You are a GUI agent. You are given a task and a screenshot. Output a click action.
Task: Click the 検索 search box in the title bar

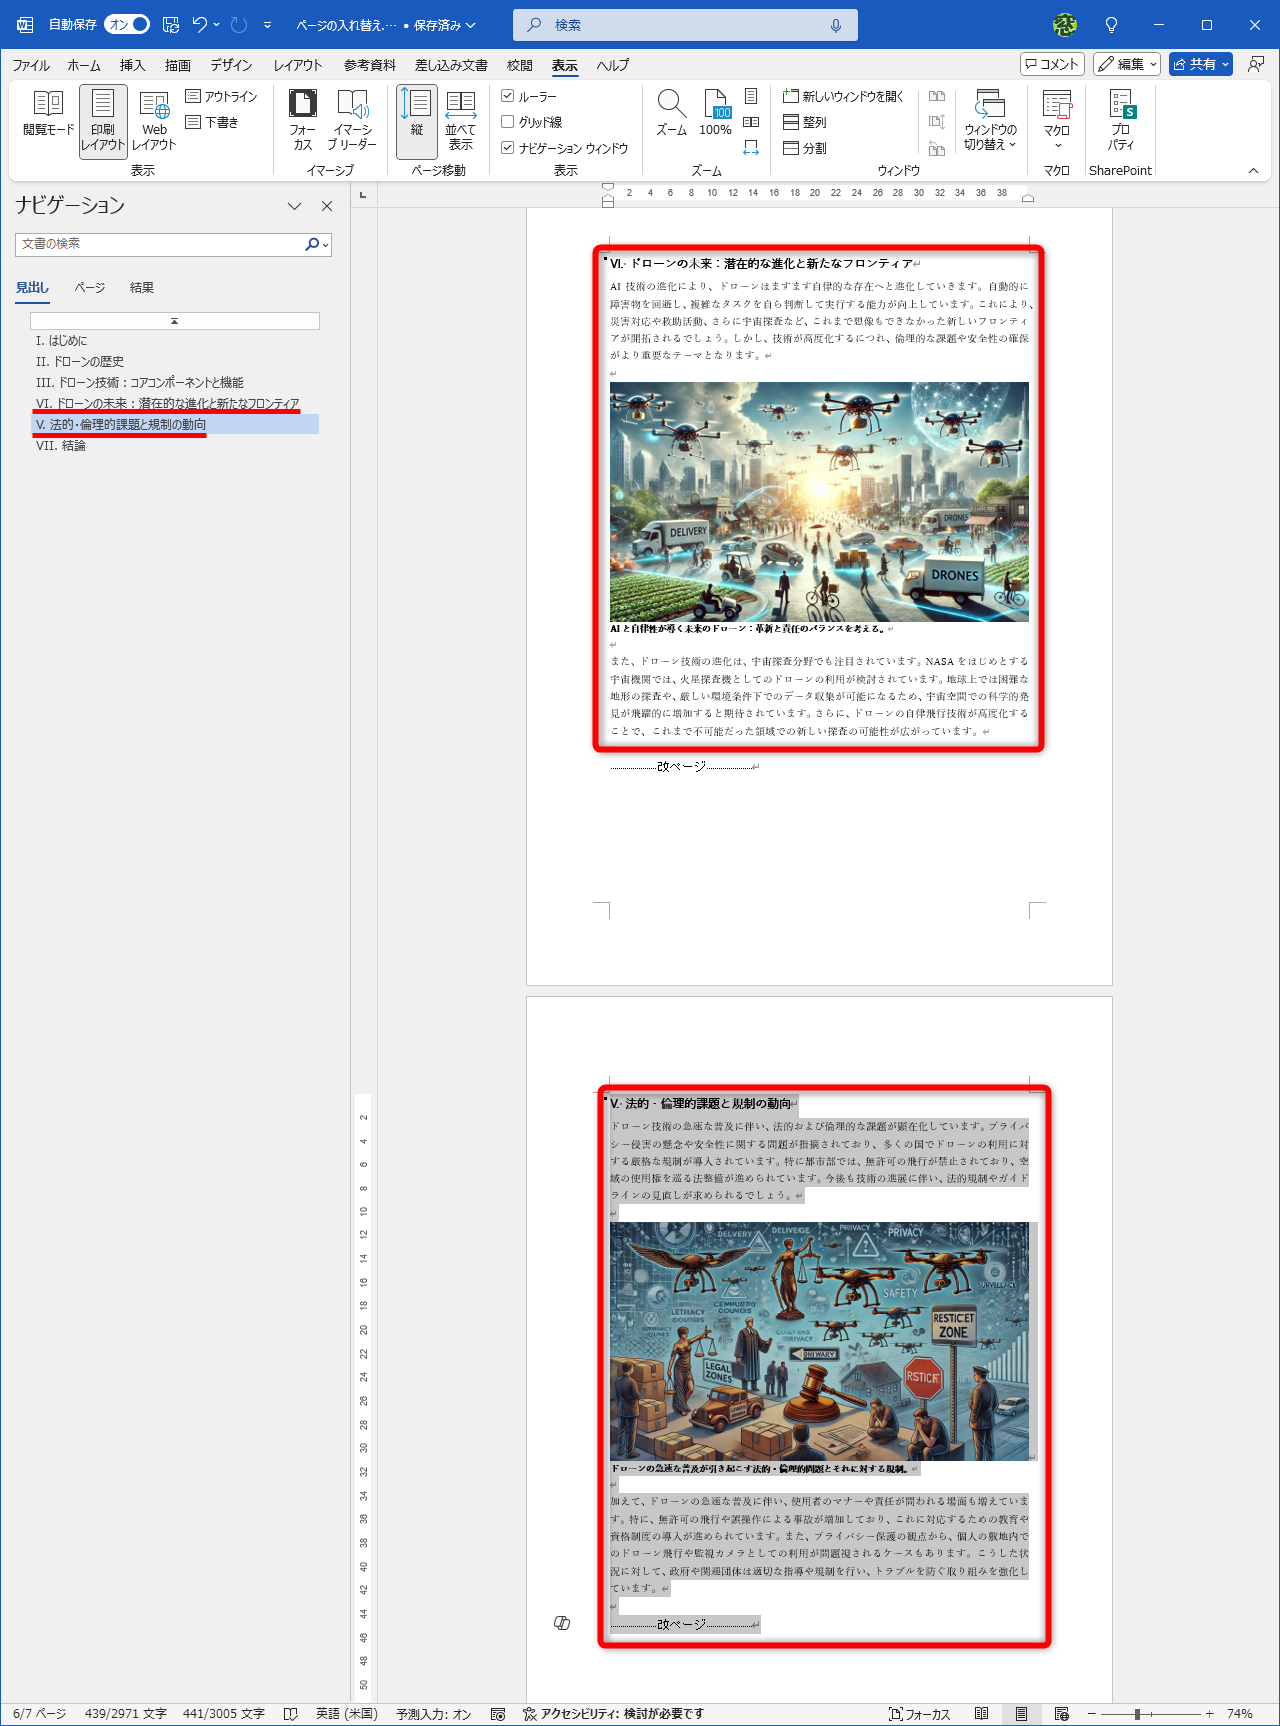coord(685,25)
